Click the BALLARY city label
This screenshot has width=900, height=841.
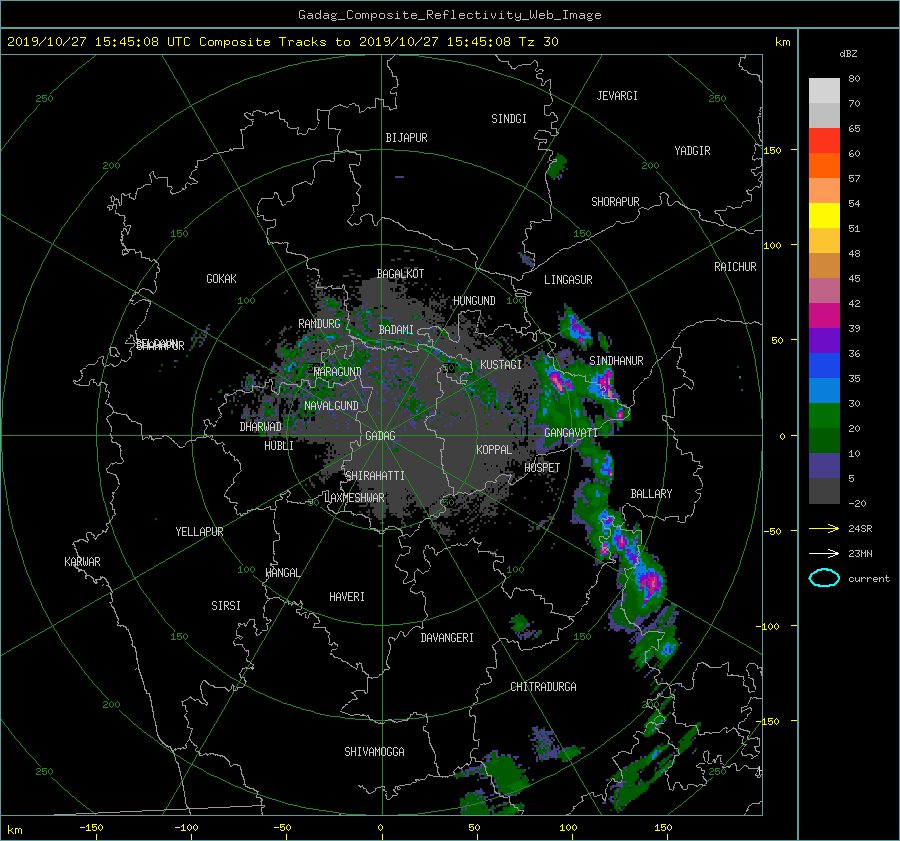(x=651, y=494)
